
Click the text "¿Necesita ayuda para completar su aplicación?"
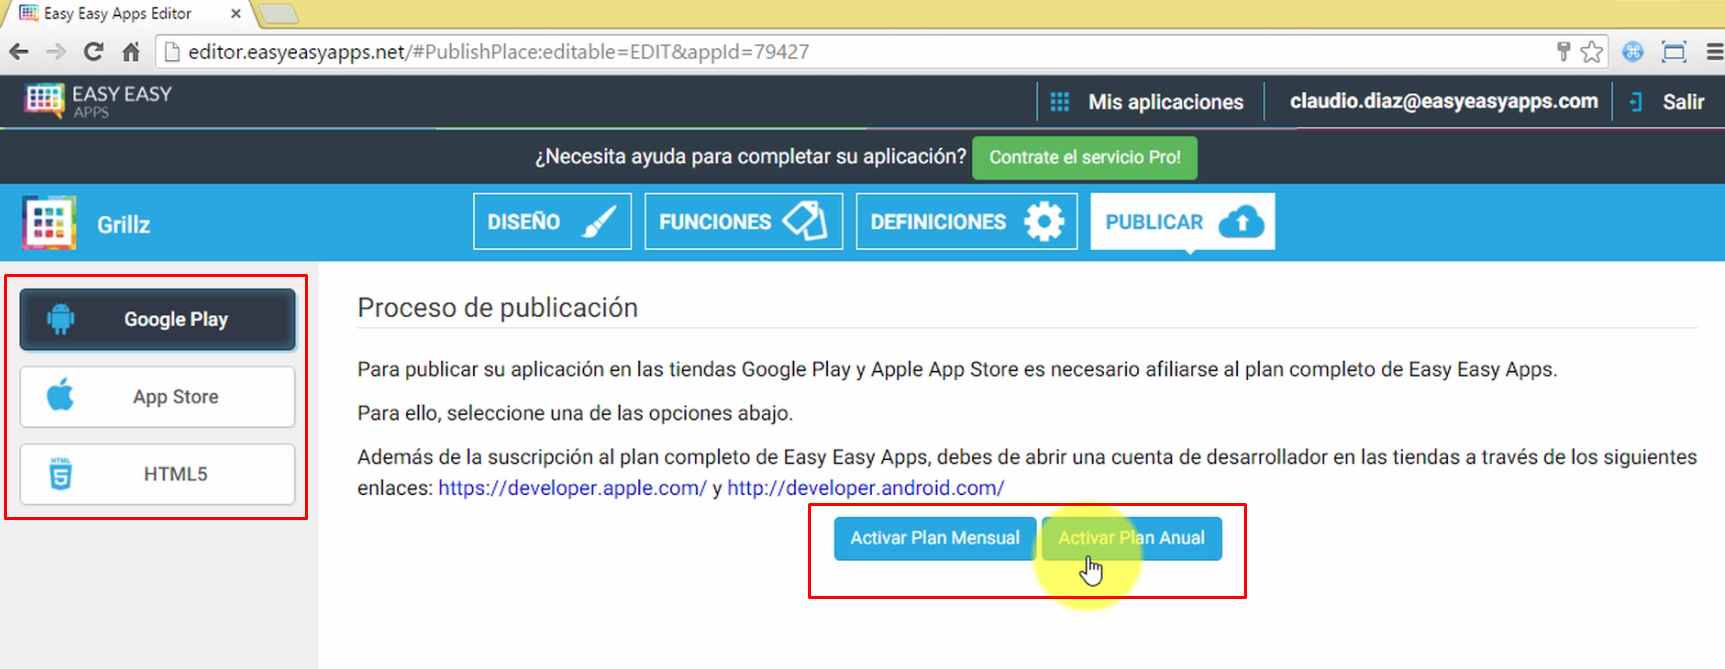tap(750, 157)
